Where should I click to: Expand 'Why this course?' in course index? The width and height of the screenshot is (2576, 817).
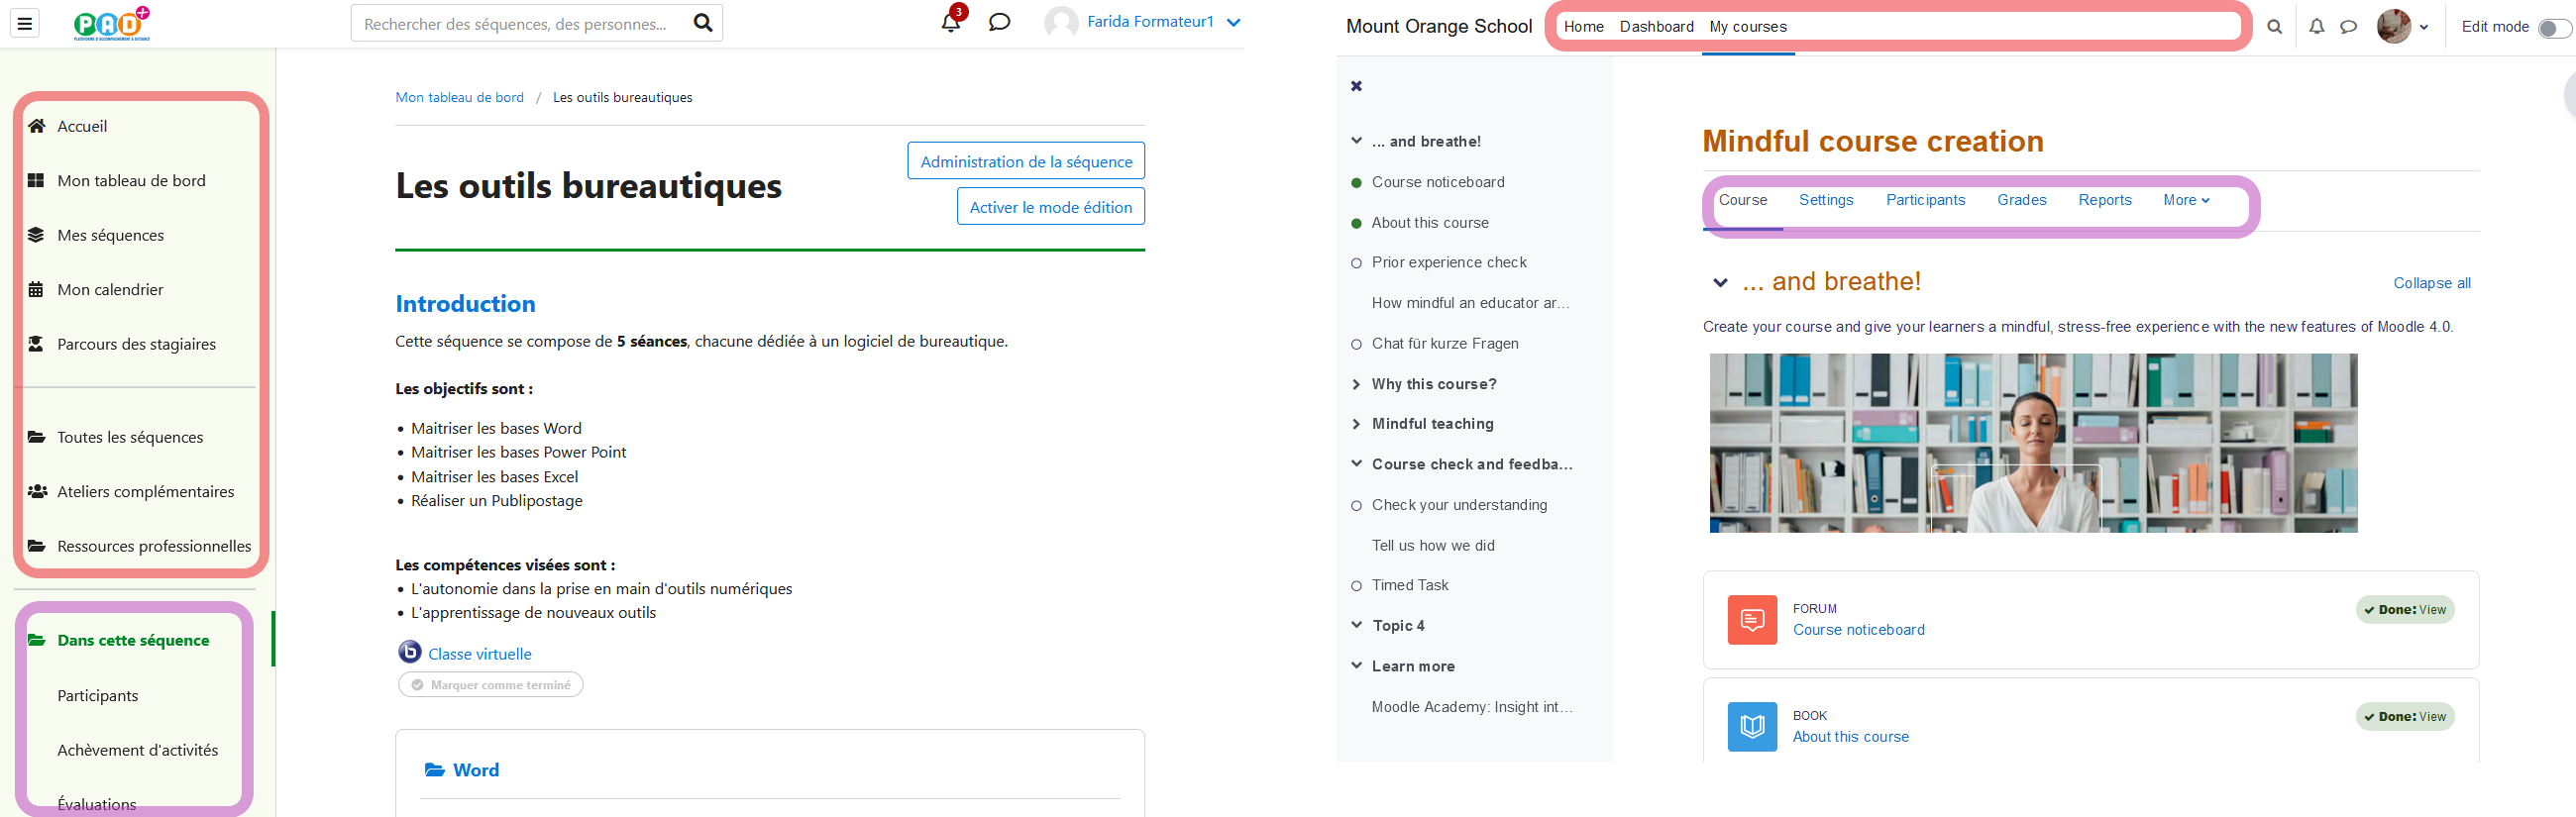1356,384
